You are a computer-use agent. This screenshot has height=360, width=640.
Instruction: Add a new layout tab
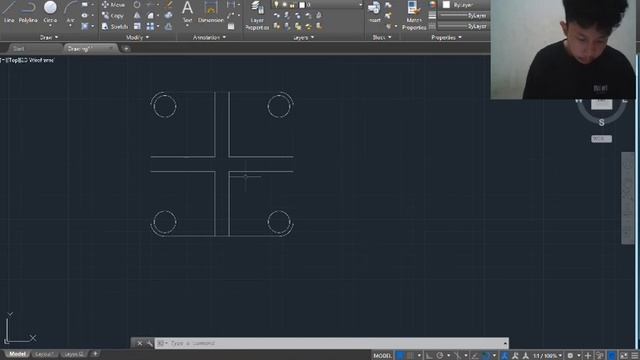pyautogui.click(x=95, y=353)
